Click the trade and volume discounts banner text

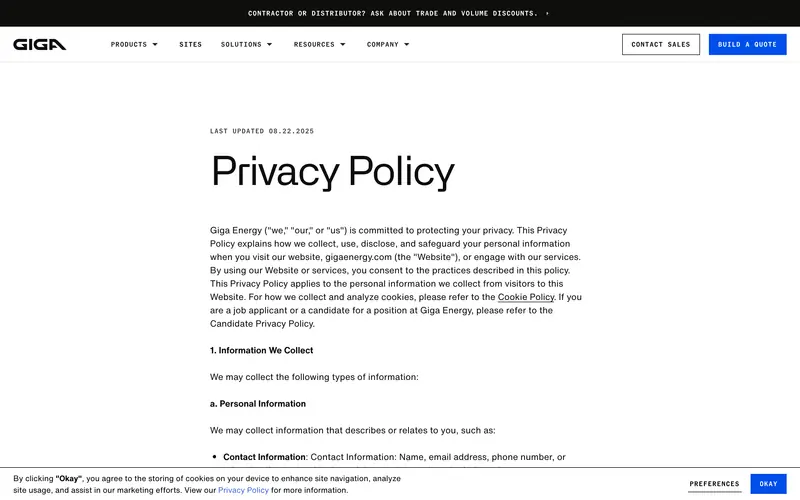tap(392, 14)
